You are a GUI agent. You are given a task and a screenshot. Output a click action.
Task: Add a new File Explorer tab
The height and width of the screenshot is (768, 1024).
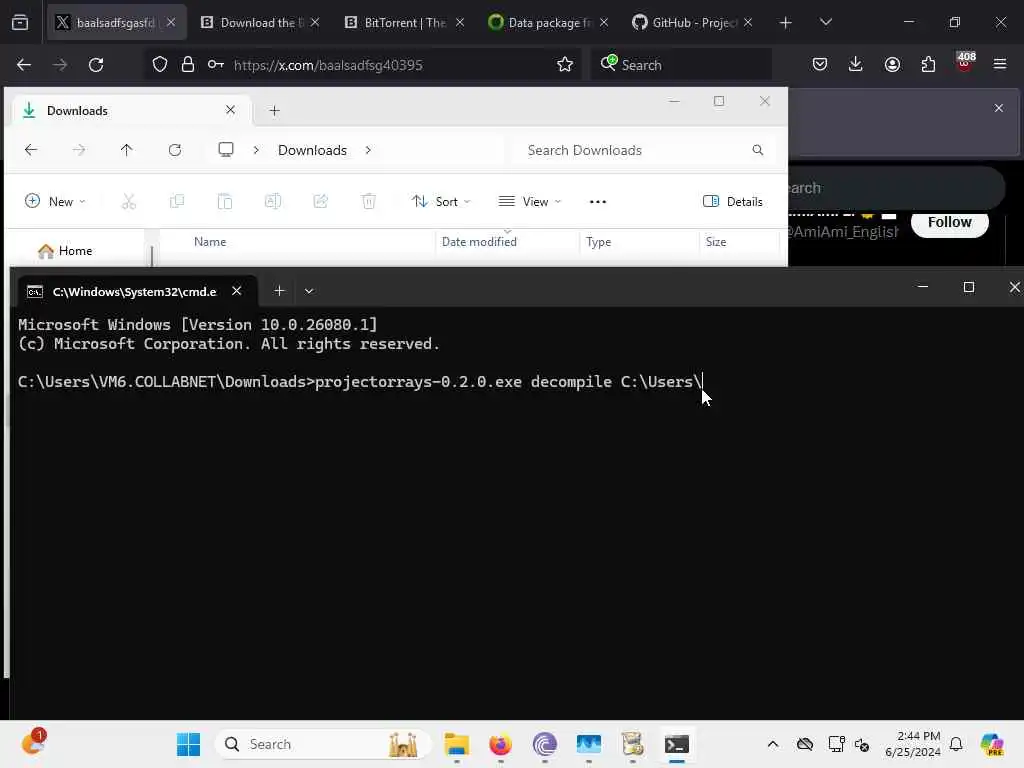click(x=274, y=110)
